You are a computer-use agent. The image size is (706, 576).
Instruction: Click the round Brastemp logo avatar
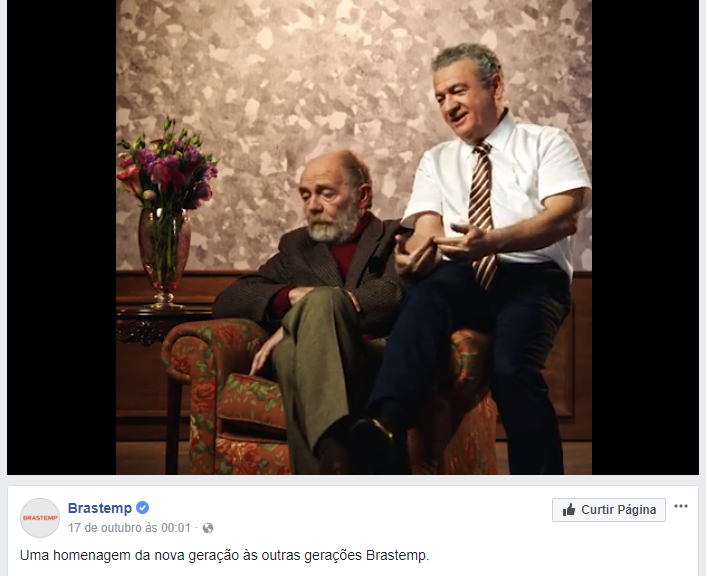(40, 518)
